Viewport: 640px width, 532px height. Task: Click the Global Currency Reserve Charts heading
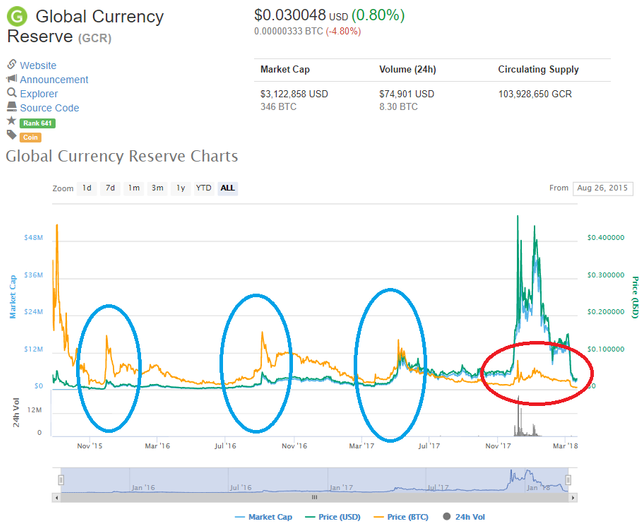(x=122, y=156)
